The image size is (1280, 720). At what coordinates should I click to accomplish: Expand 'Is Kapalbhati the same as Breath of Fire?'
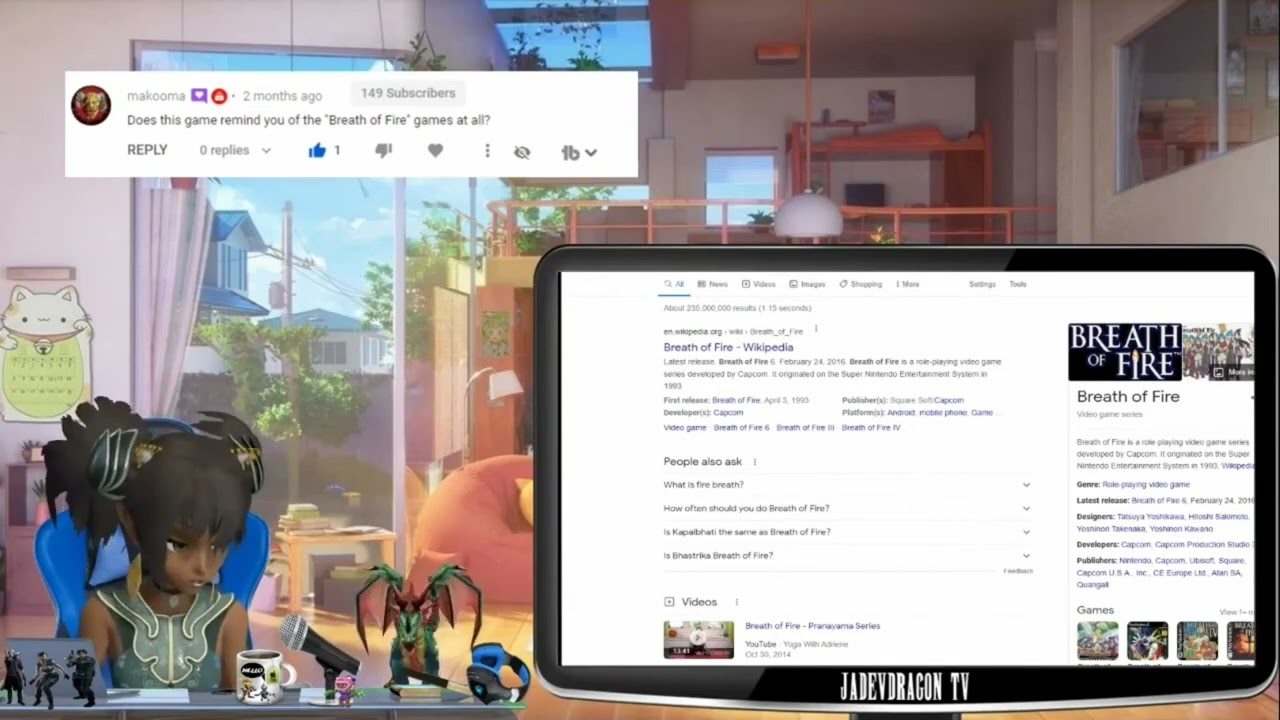pos(847,532)
